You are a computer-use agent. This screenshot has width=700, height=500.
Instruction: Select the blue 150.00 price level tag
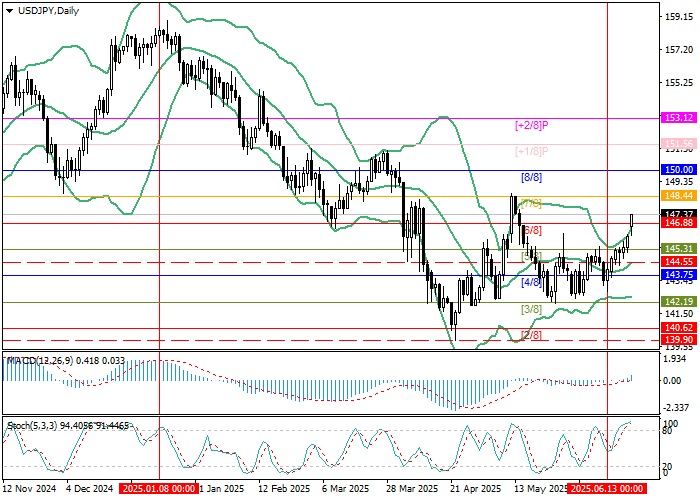coord(679,170)
